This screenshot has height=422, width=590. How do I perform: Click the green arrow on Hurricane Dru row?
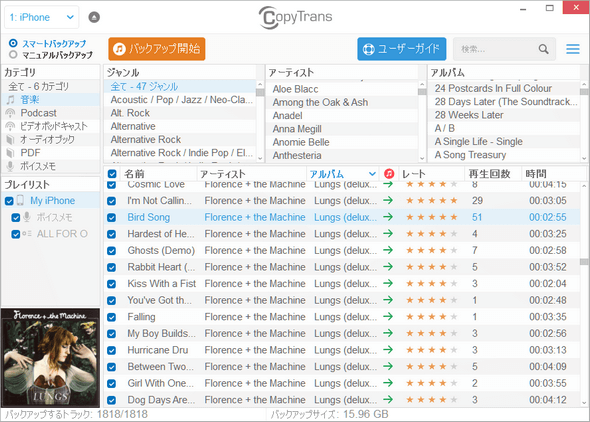pyautogui.click(x=388, y=350)
